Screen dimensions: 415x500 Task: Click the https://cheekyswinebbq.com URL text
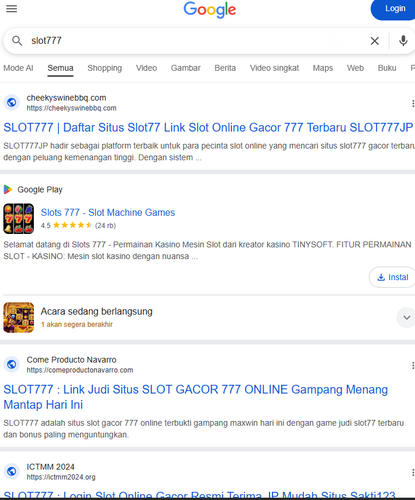[71, 108]
